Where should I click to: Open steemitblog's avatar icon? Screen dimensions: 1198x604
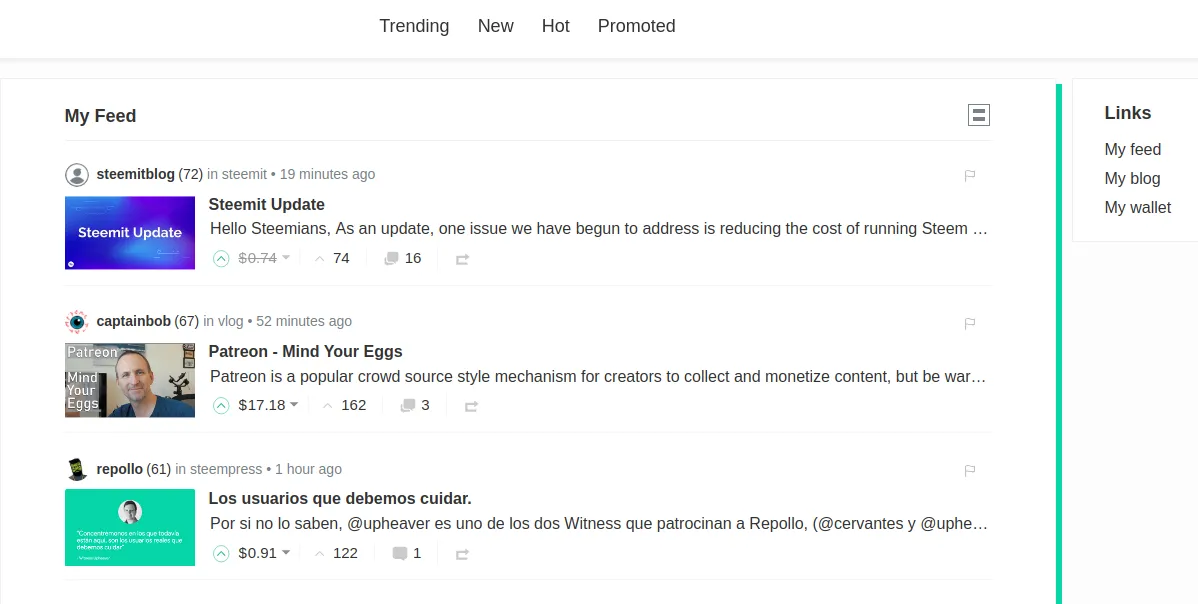tap(76, 175)
